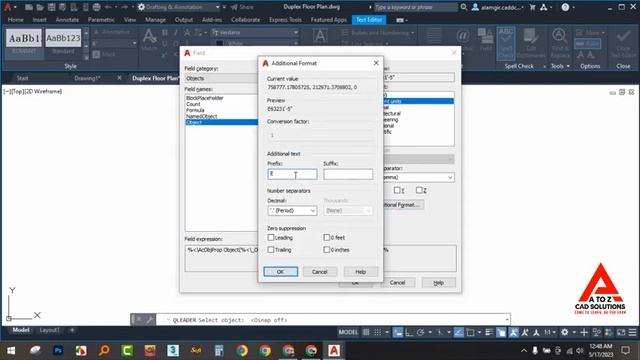Open the Annotate ribbon tab
This screenshot has height=360, width=640.
(67, 20)
